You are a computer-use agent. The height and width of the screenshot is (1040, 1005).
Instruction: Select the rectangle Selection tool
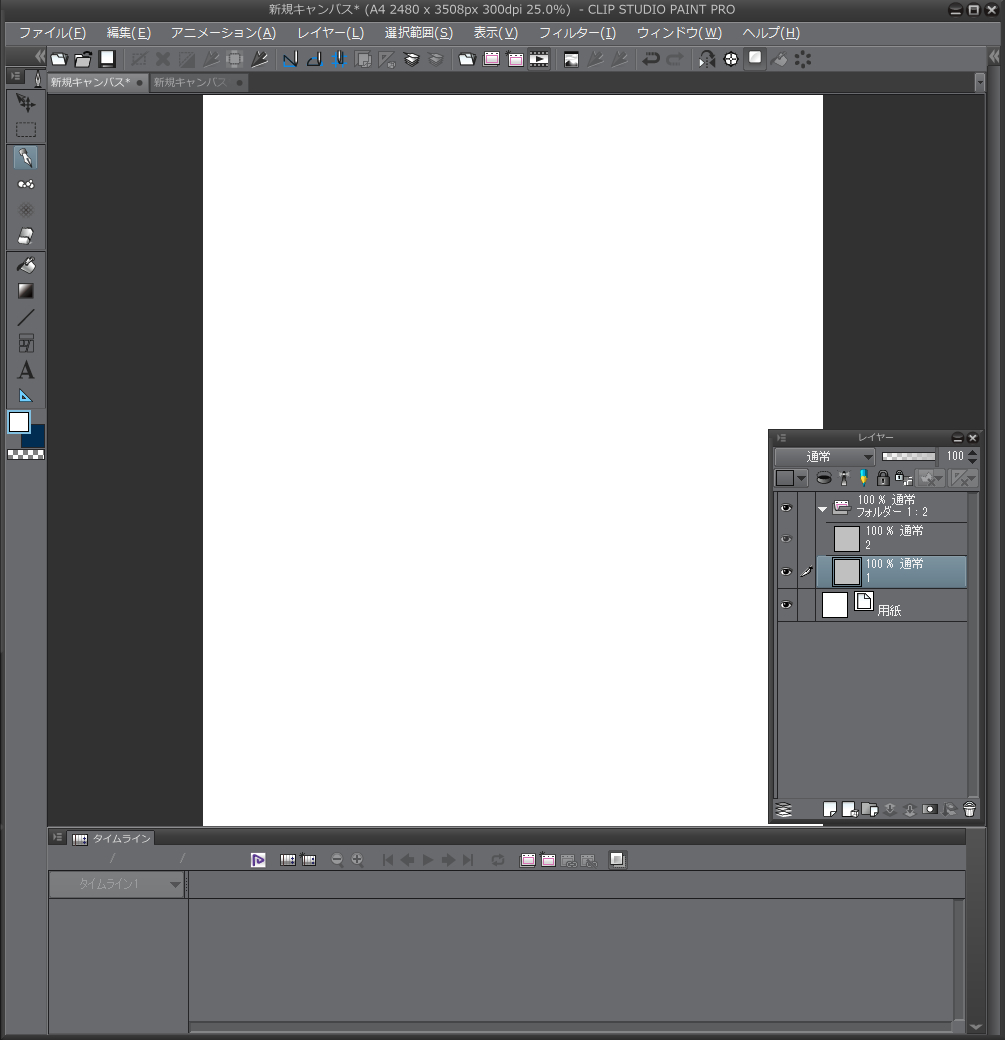click(26, 129)
